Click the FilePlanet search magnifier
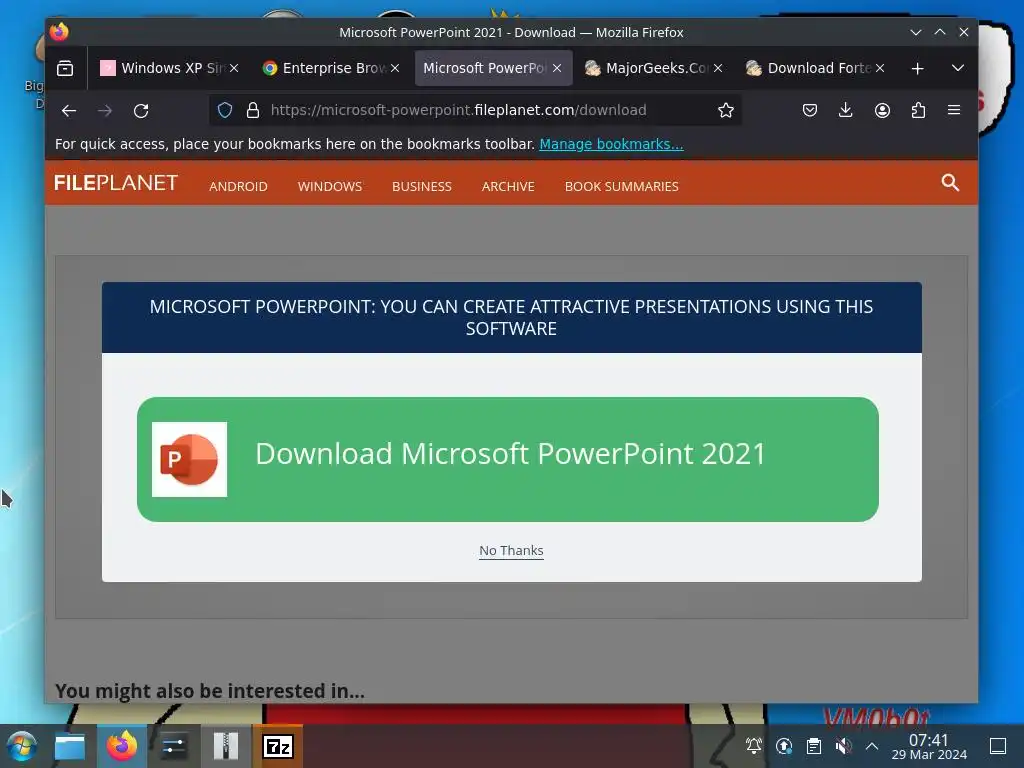 pos(950,182)
